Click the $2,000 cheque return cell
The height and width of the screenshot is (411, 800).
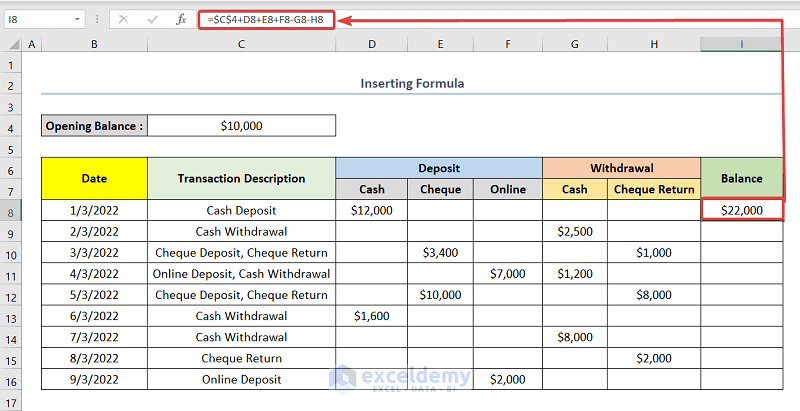click(x=654, y=358)
